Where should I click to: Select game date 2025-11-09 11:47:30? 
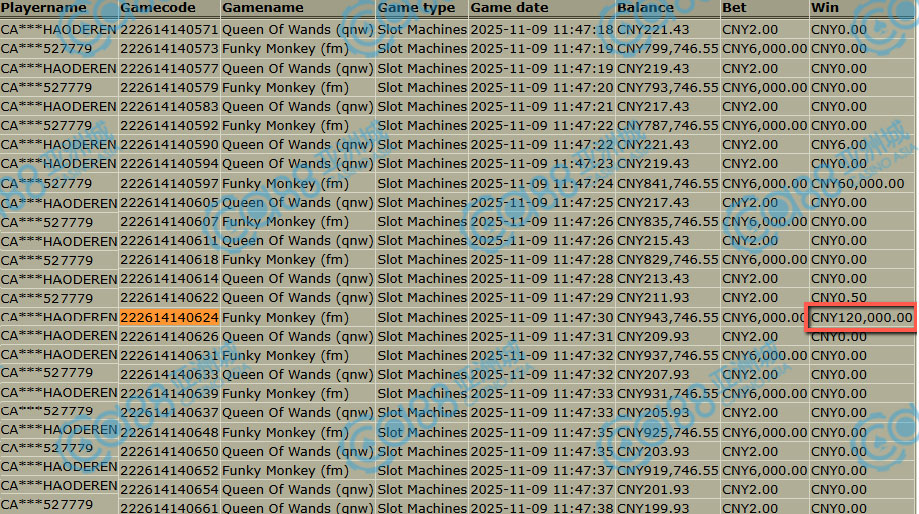click(x=542, y=318)
